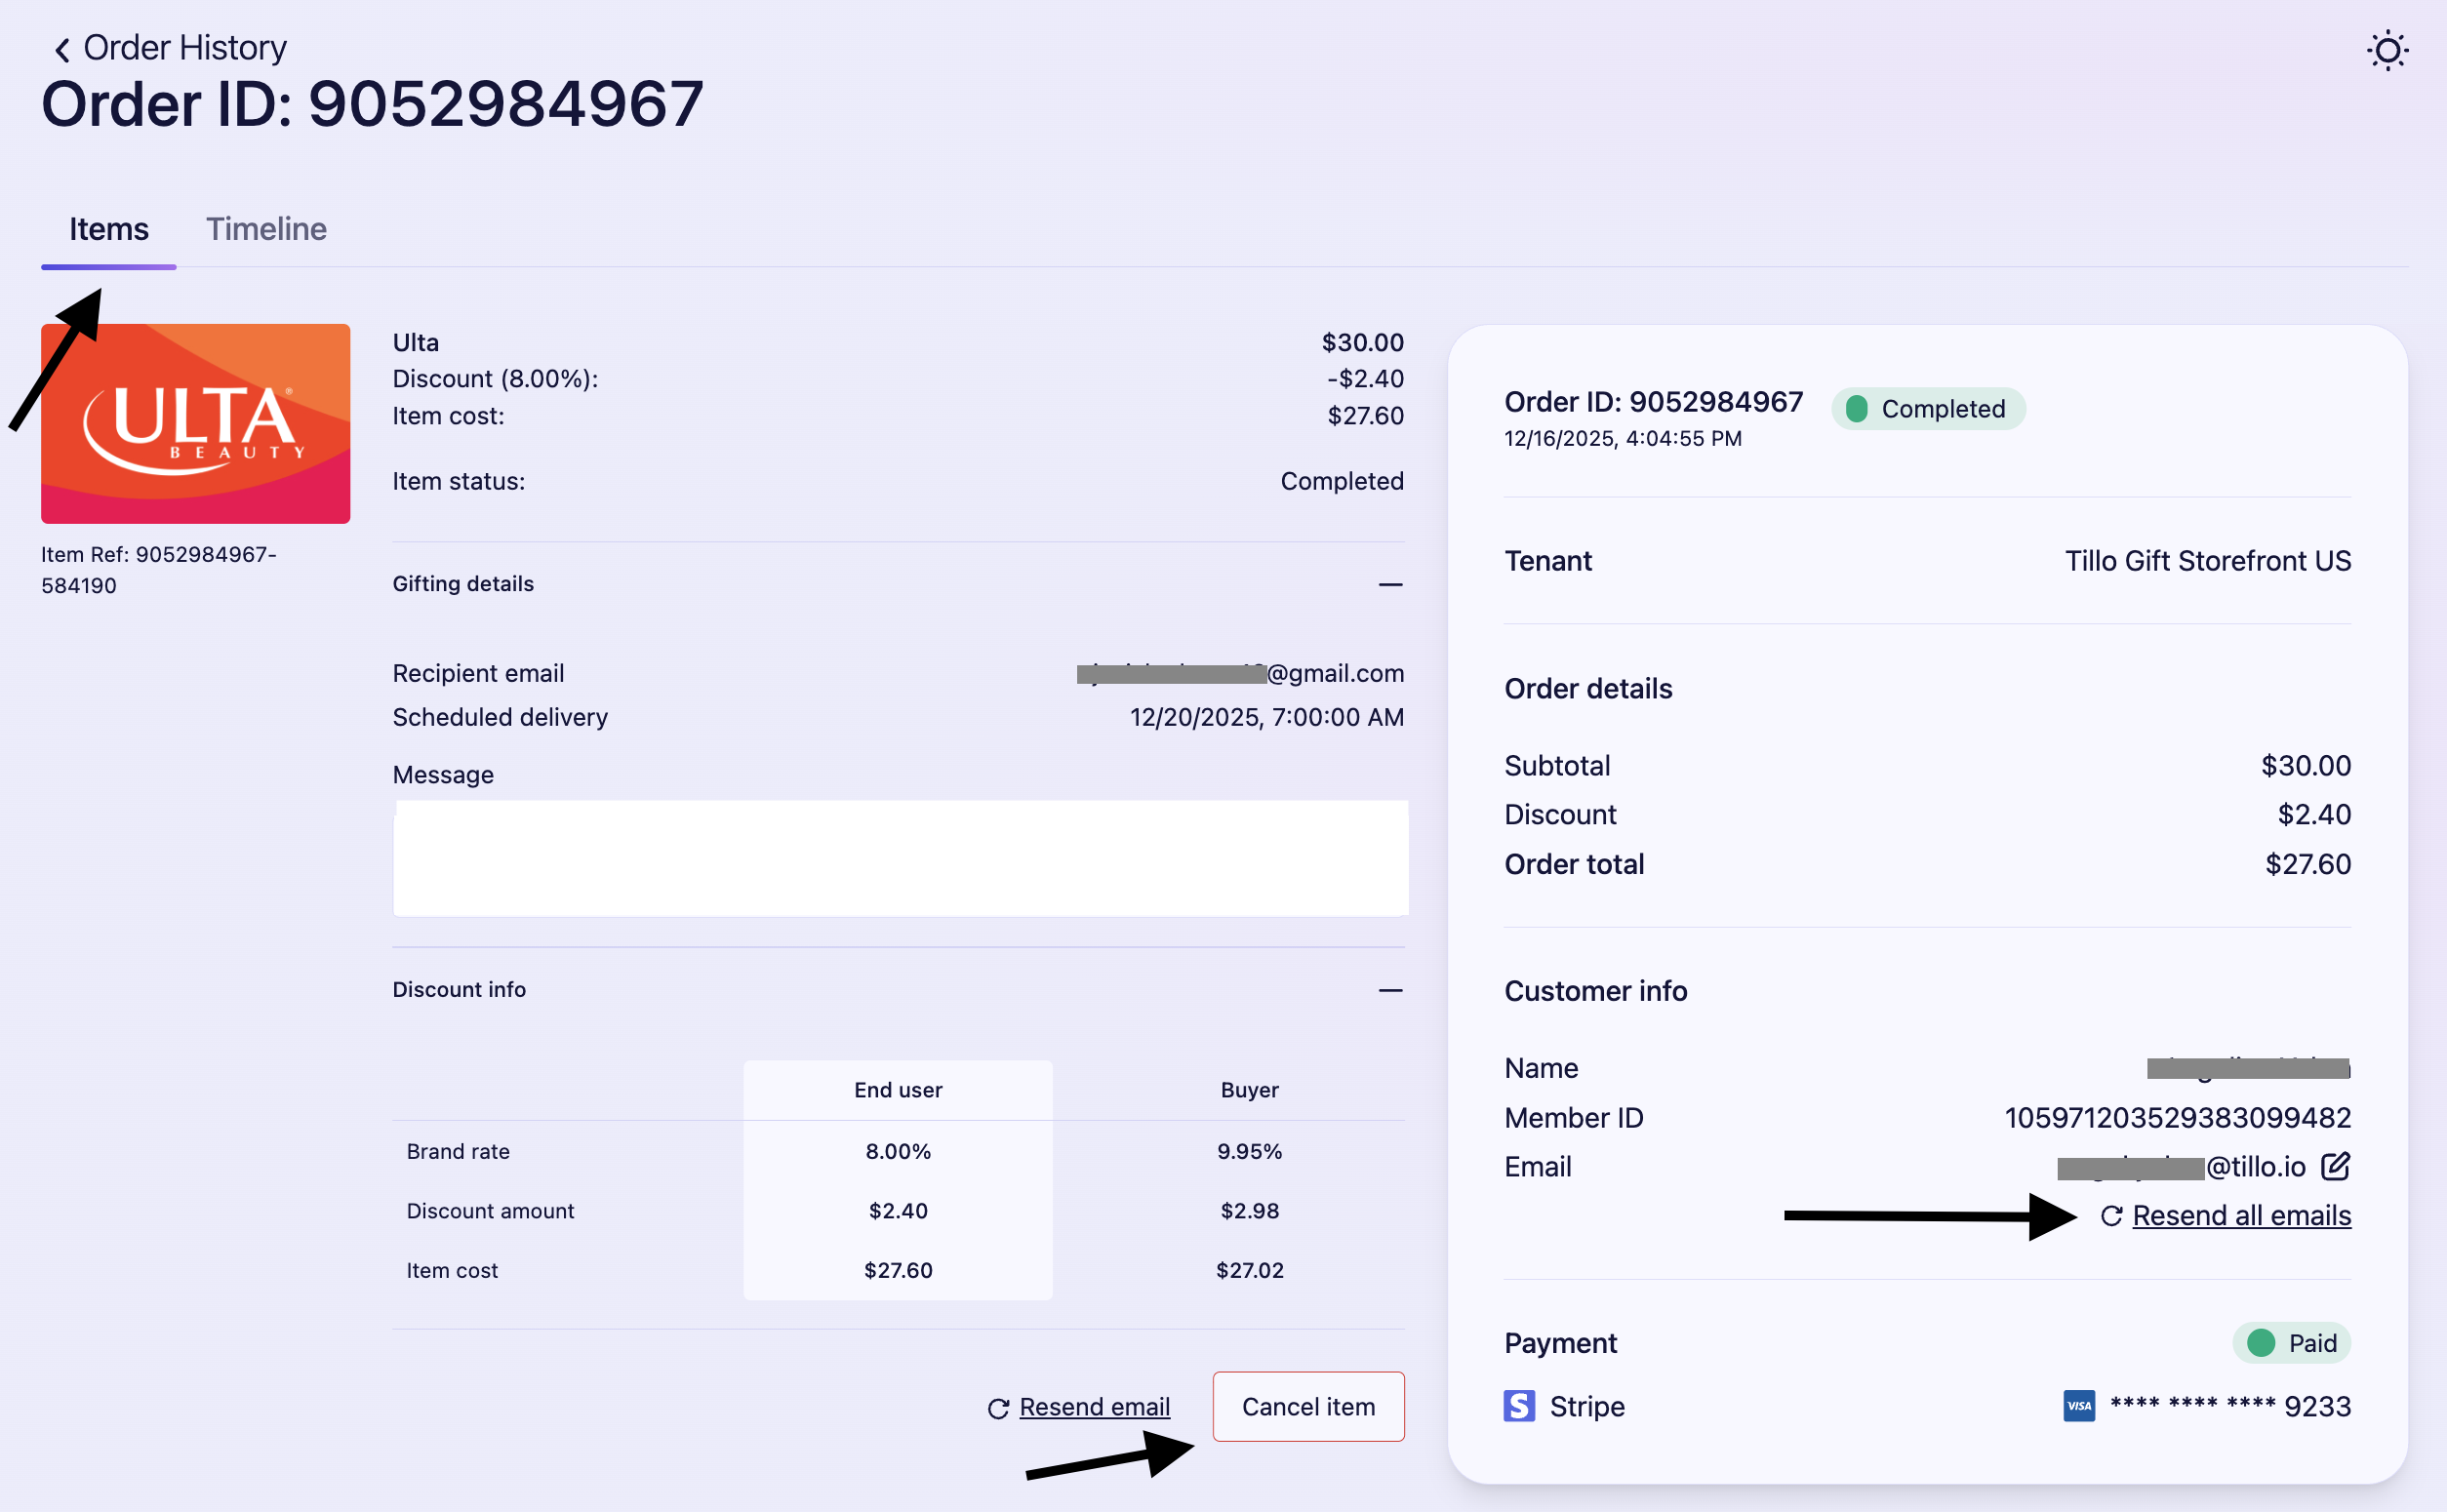Switch to the Timeline tab

pyautogui.click(x=266, y=229)
